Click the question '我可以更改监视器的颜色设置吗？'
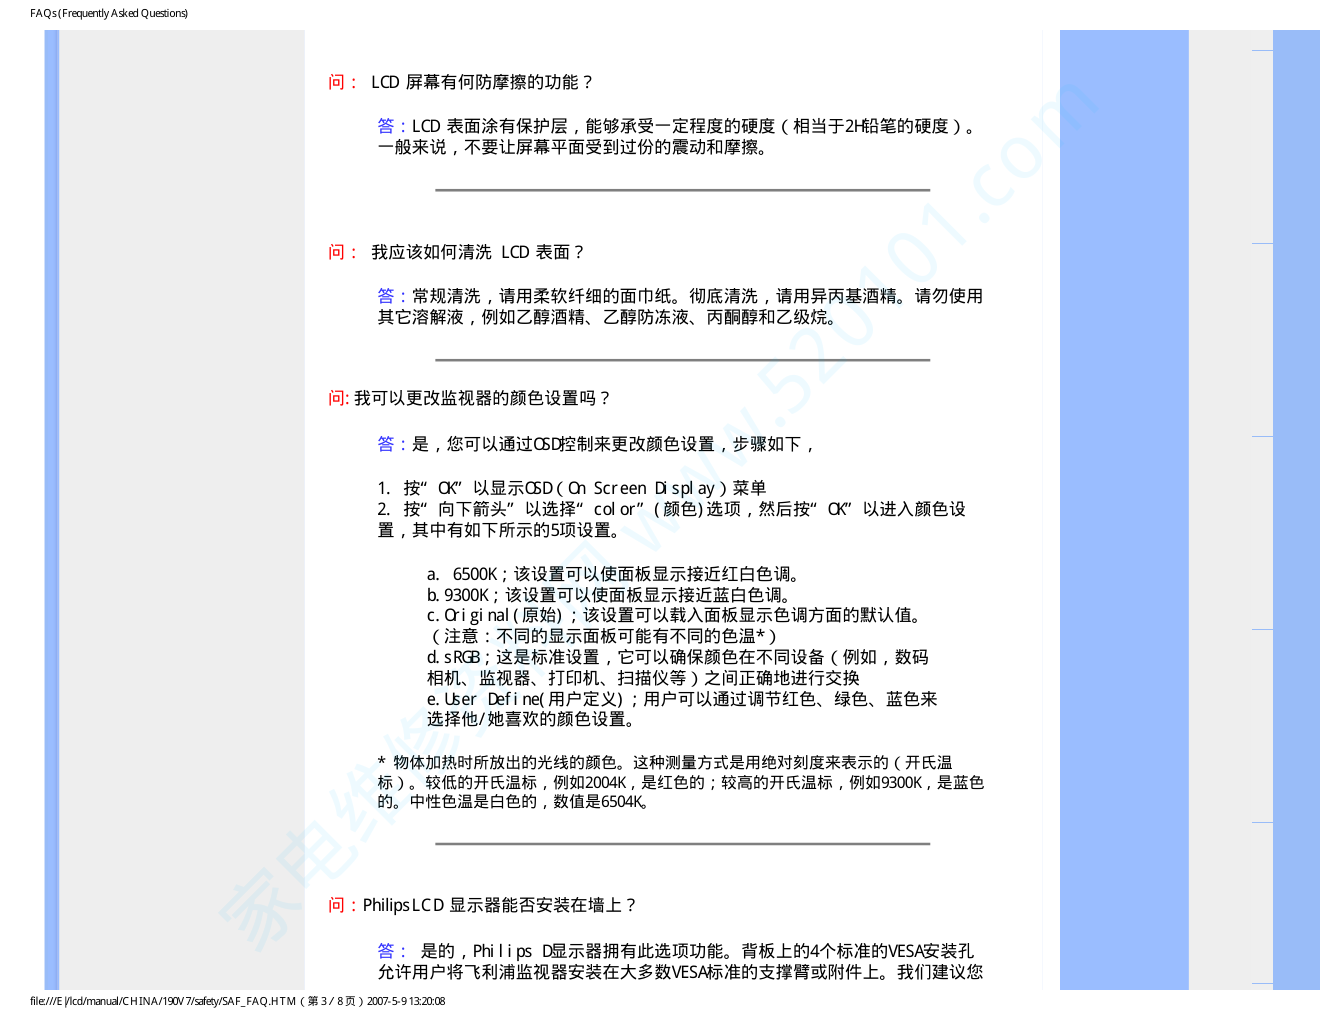This screenshot has height=1020, width=1320. [483, 398]
